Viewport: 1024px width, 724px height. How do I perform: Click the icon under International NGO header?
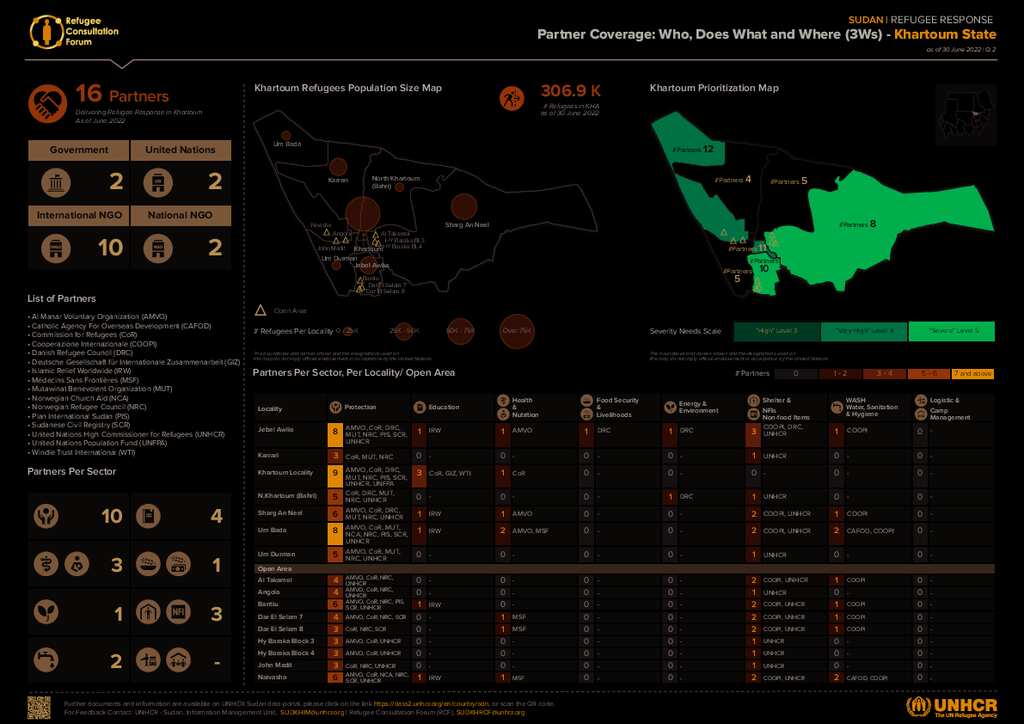(56, 248)
